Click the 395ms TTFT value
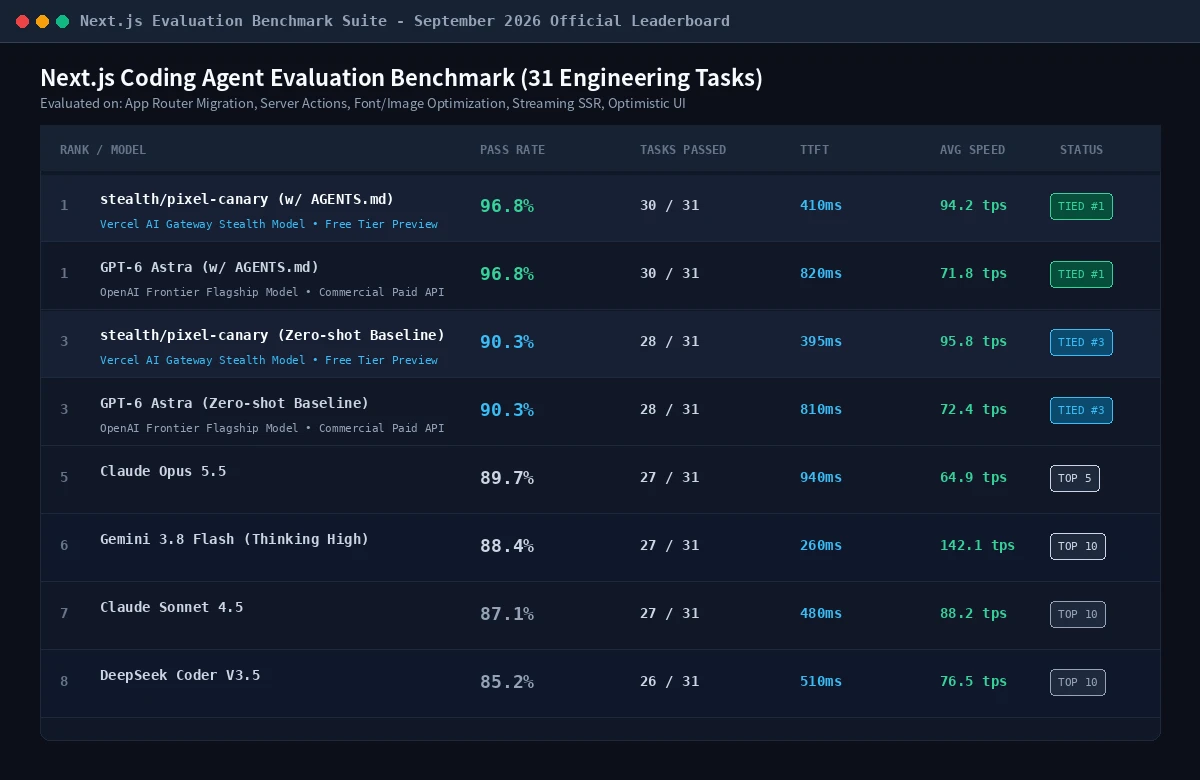Viewport: 1200px width, 780px height. click(x=821, y=341)
